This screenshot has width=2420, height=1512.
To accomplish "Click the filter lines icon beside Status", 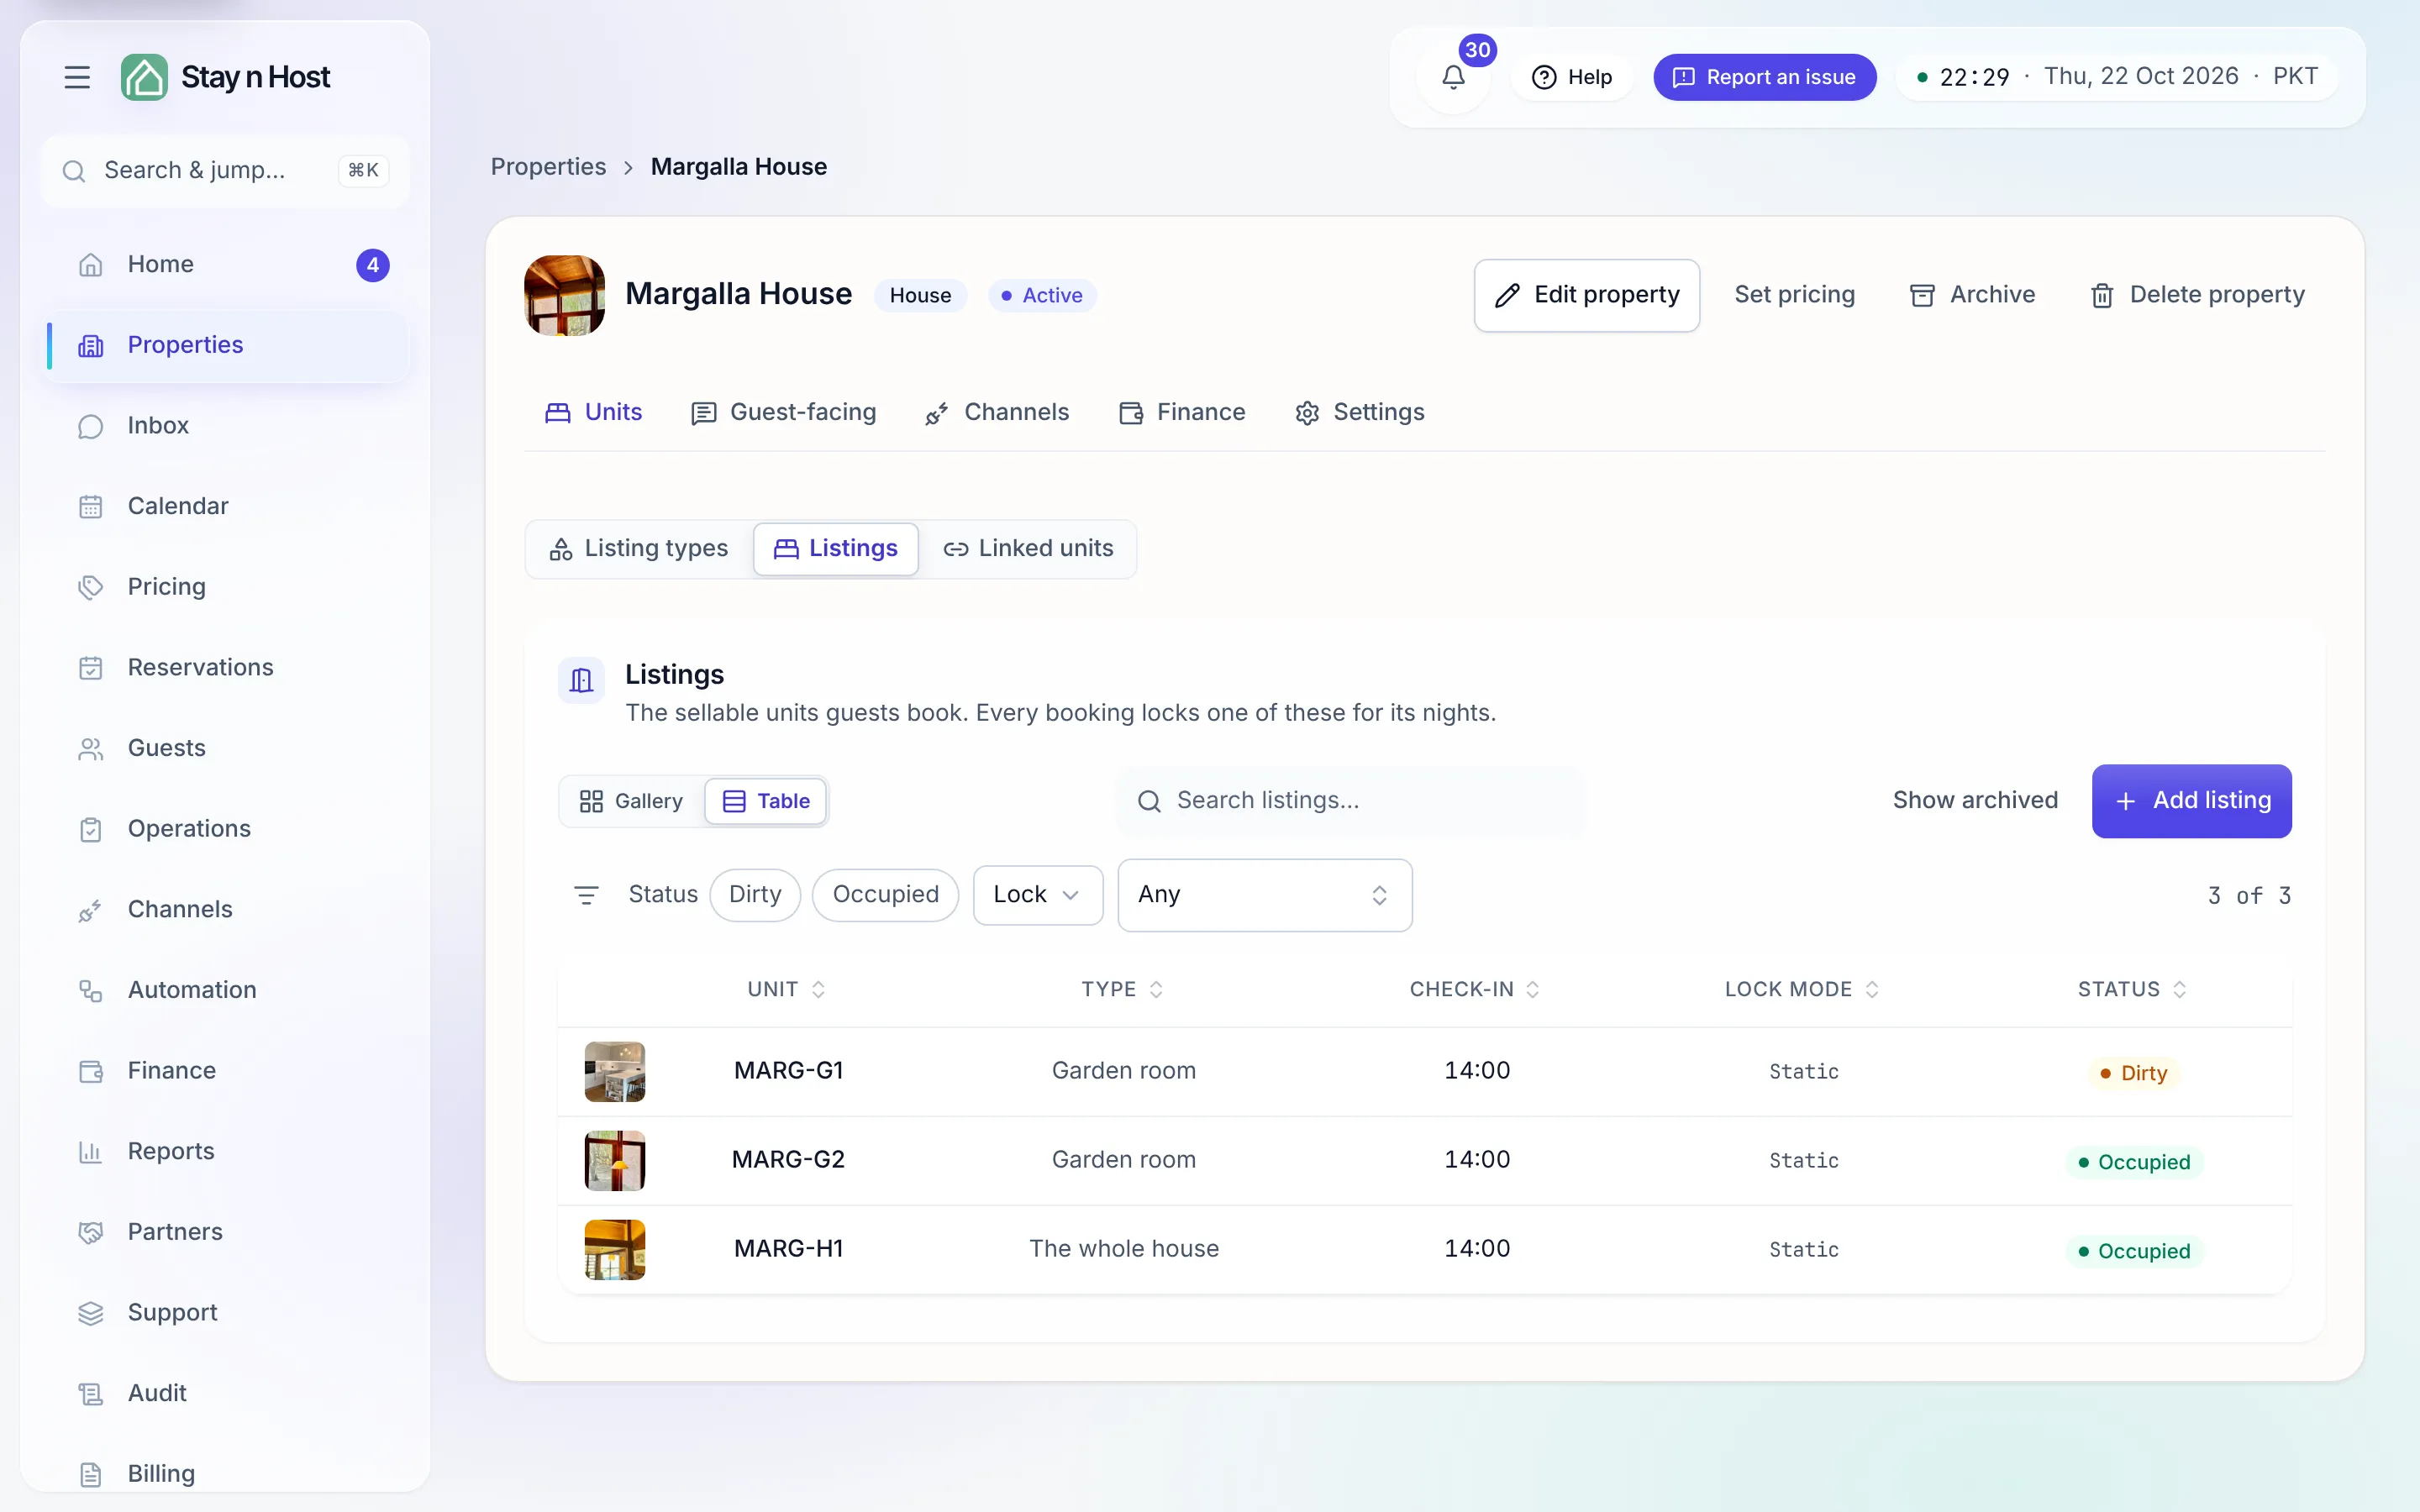I will click(586, 895).
